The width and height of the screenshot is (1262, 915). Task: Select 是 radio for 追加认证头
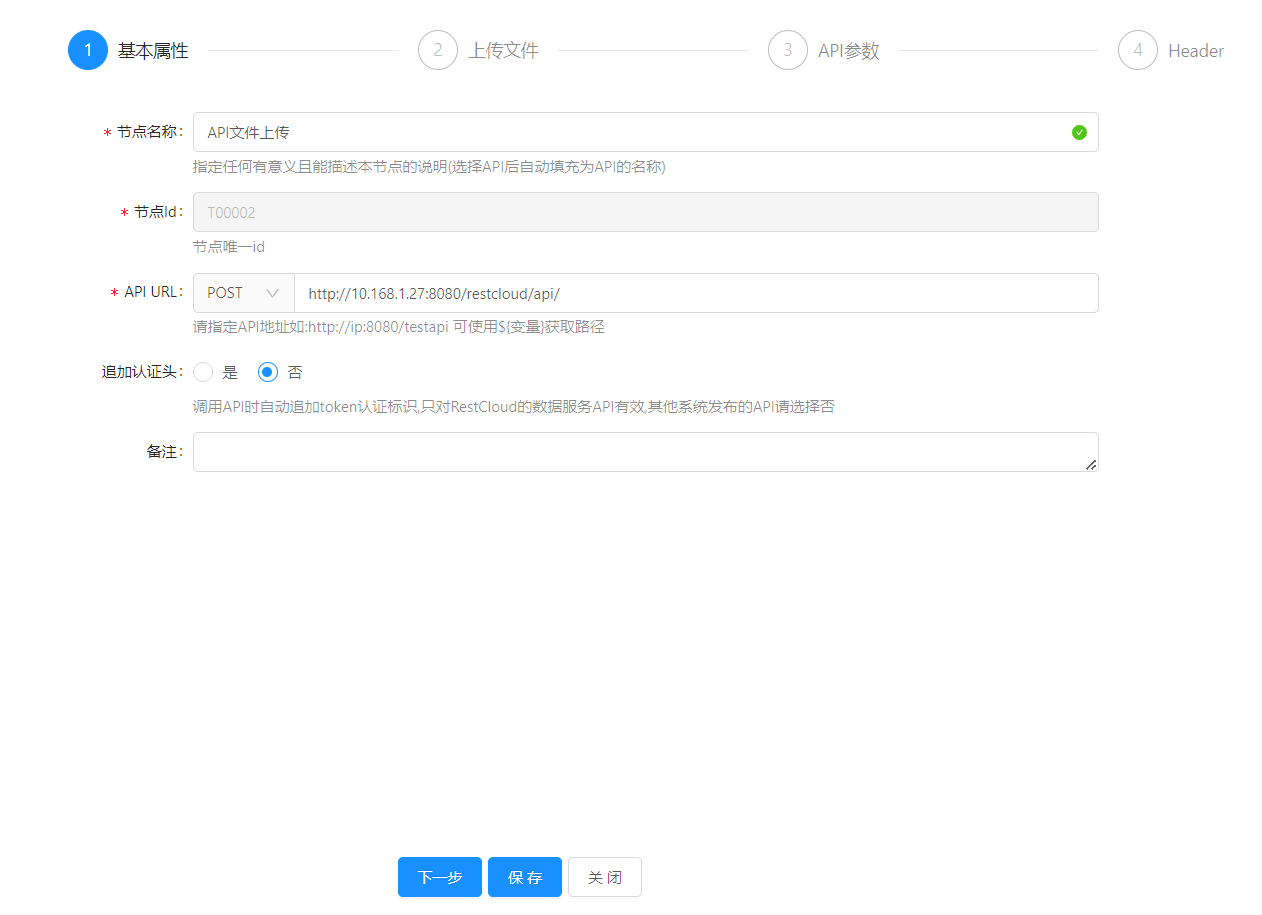tap(203, 372)
